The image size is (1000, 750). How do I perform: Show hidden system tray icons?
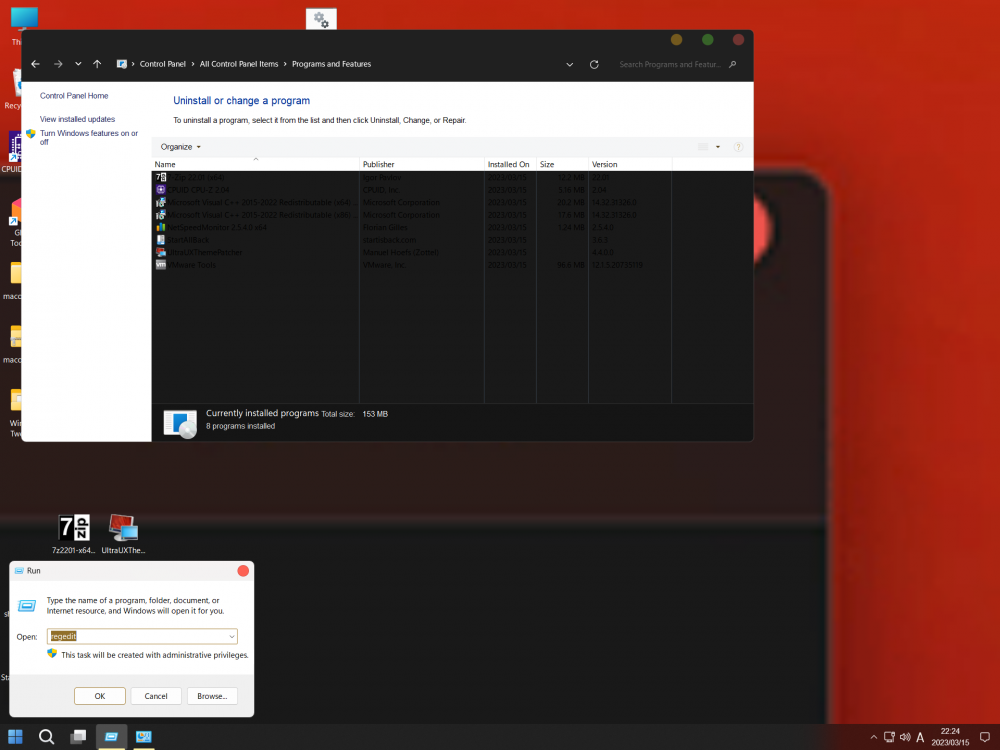click(873, 737)
